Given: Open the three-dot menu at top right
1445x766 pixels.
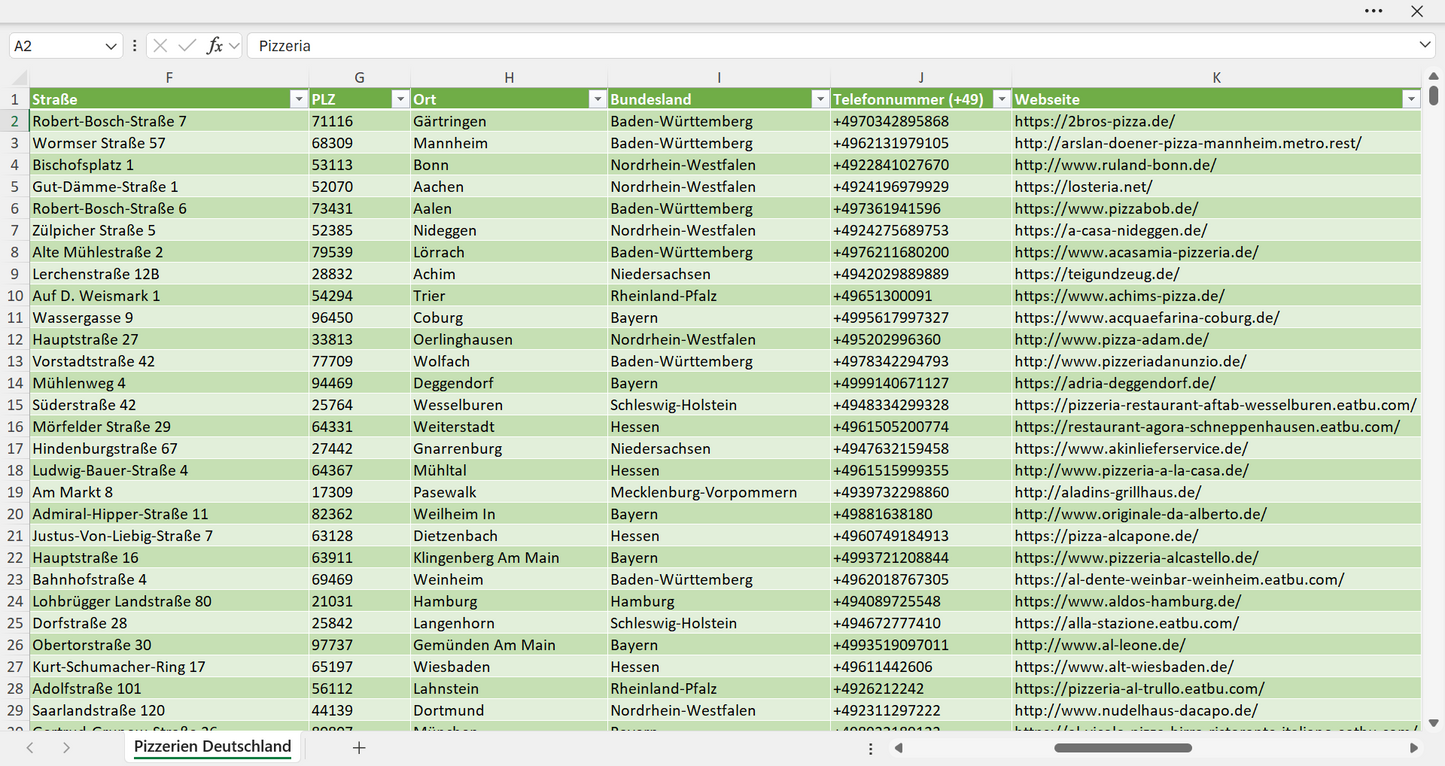Looking at the screenshot, I should 1374,11.
